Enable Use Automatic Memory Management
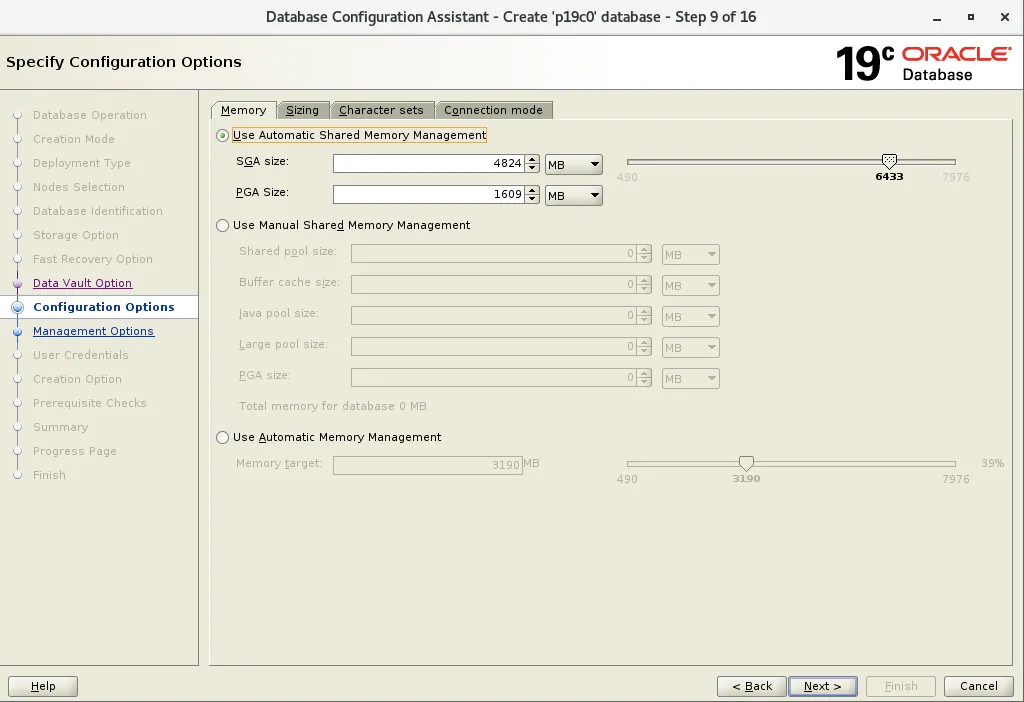Viewport: 1024px width, 702px height. coord(221,437)
